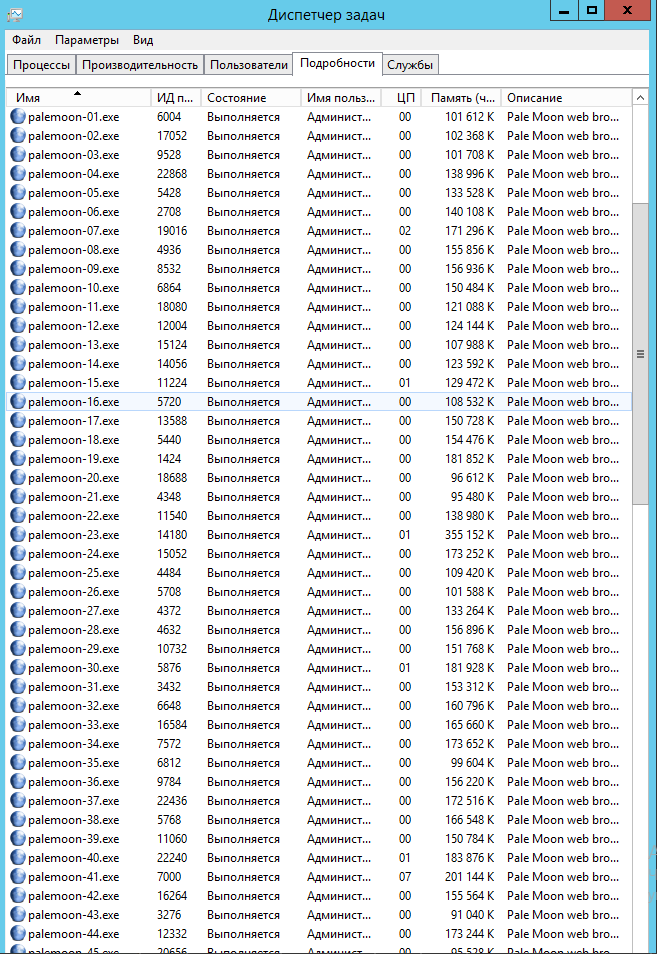Sort processes by the Имя column
Viewport: 657px width, 954px height.
point(78,97)
